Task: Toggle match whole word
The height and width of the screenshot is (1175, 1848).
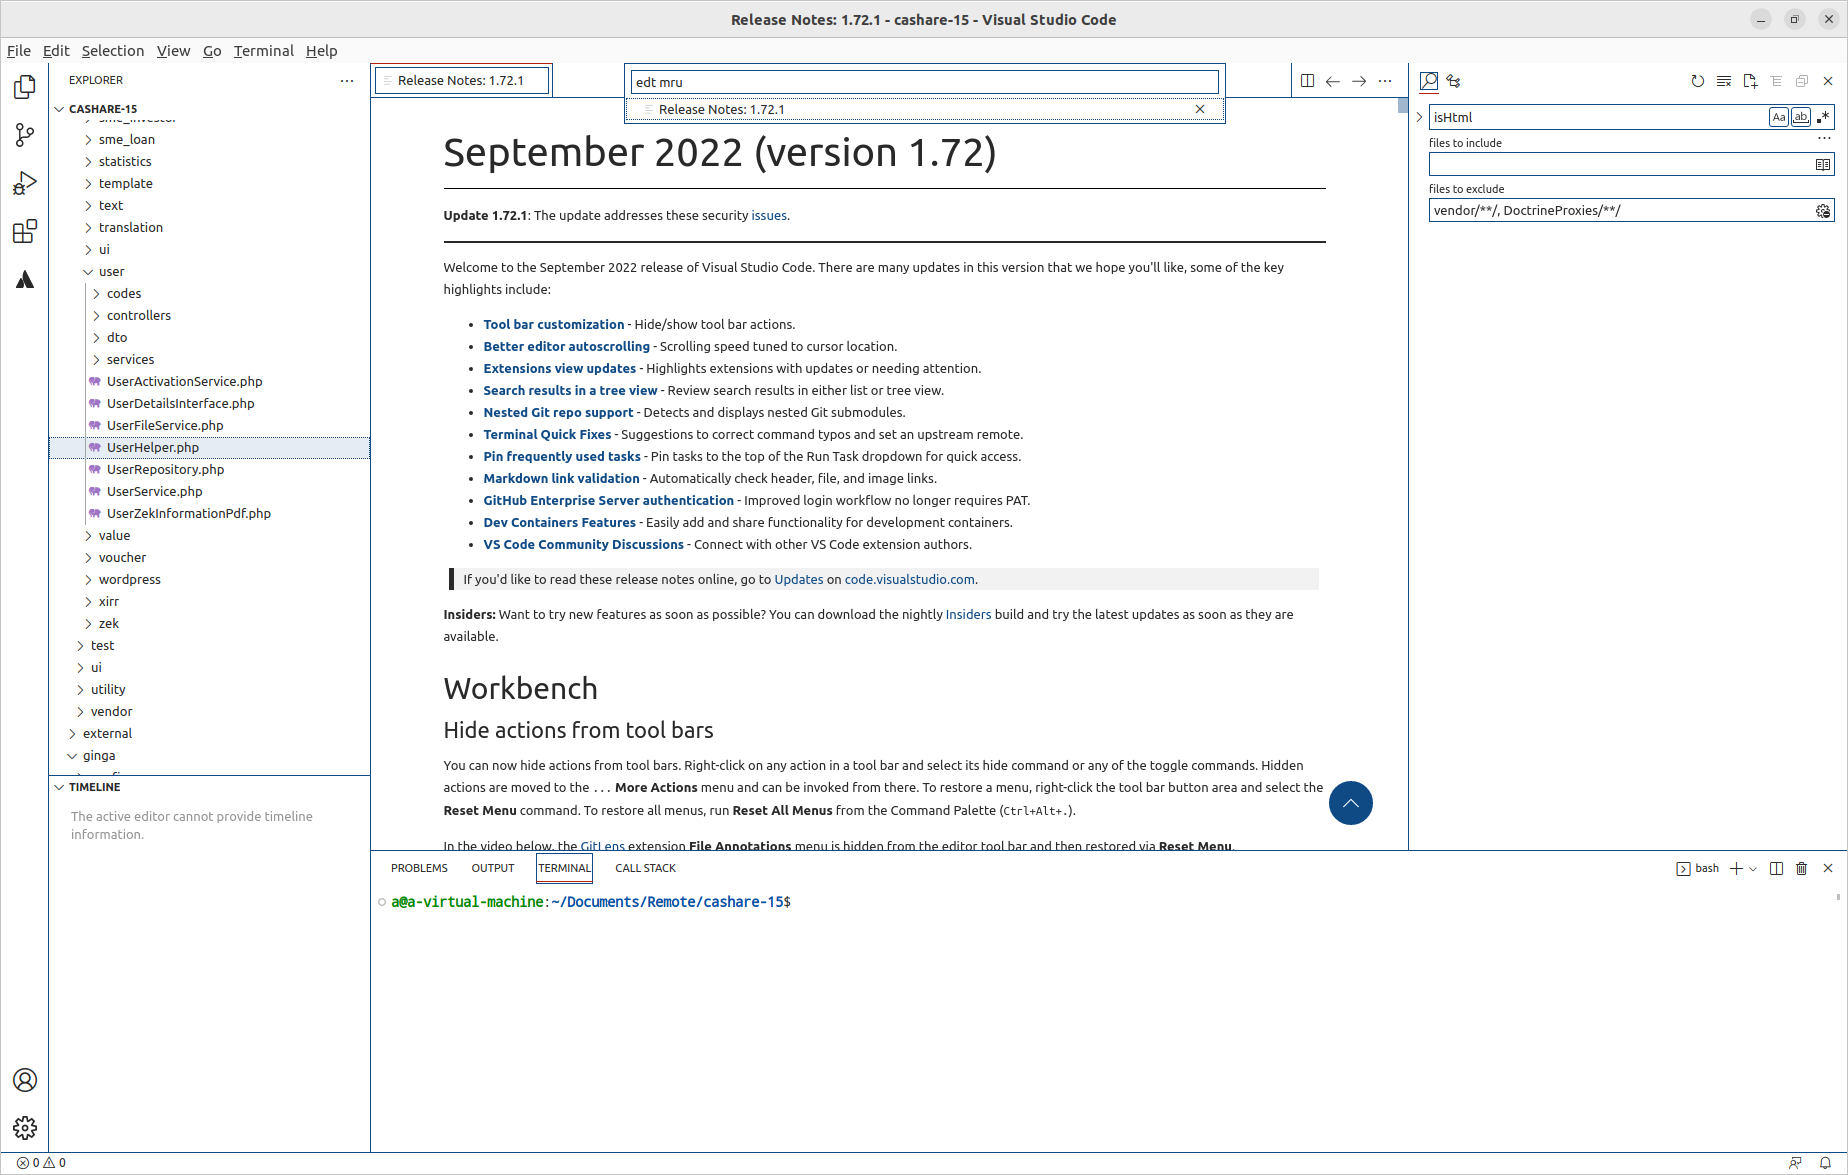Action: [x=1800, y=117]
